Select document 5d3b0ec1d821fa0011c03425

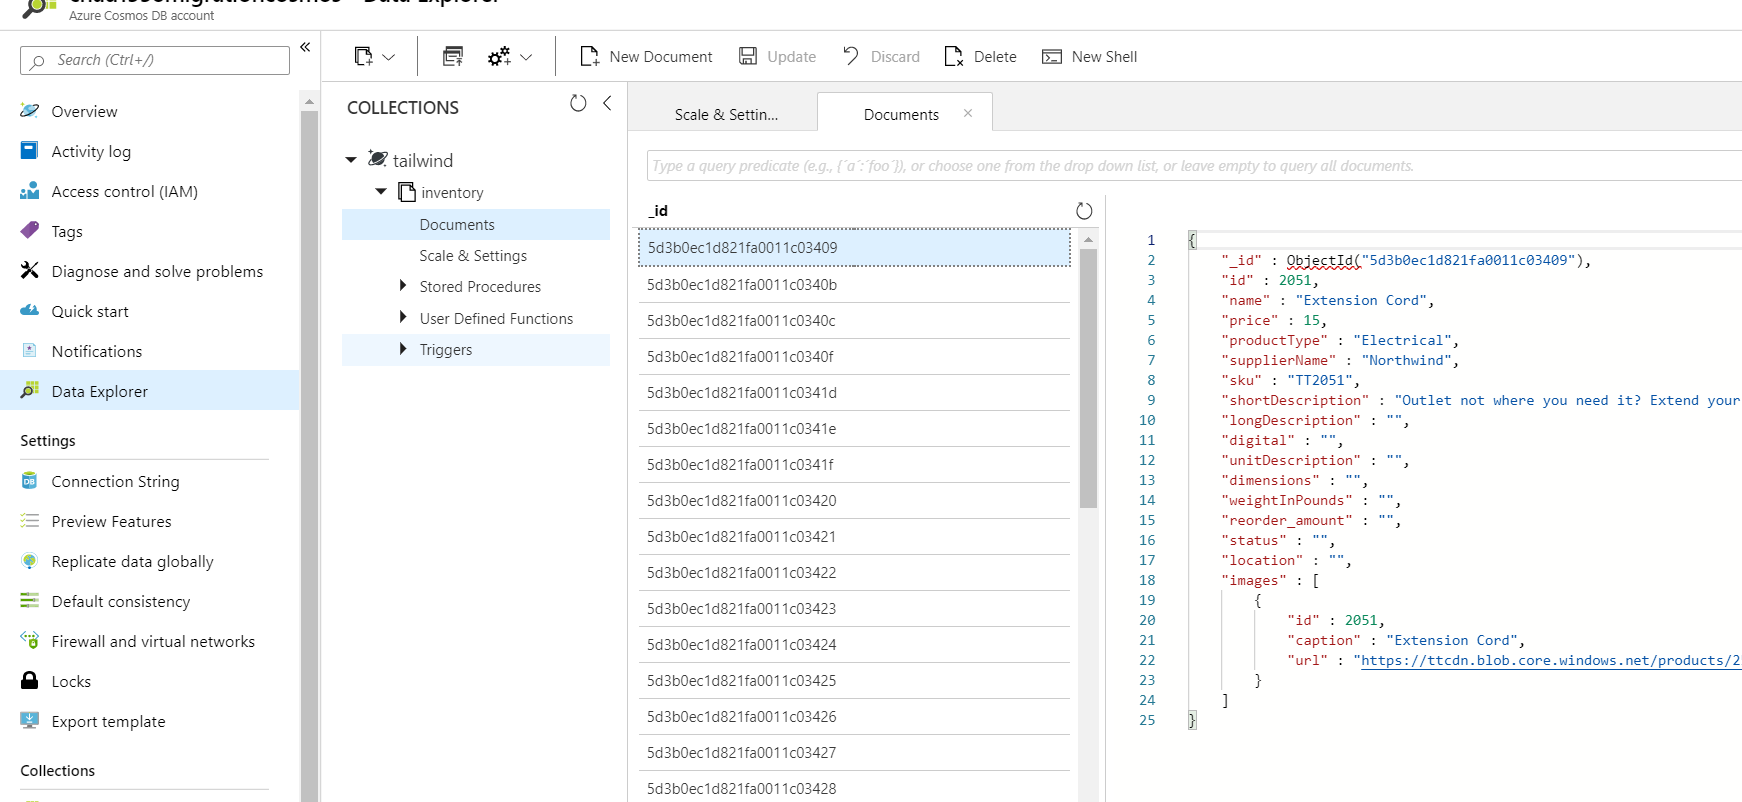(x=854, y=681)
